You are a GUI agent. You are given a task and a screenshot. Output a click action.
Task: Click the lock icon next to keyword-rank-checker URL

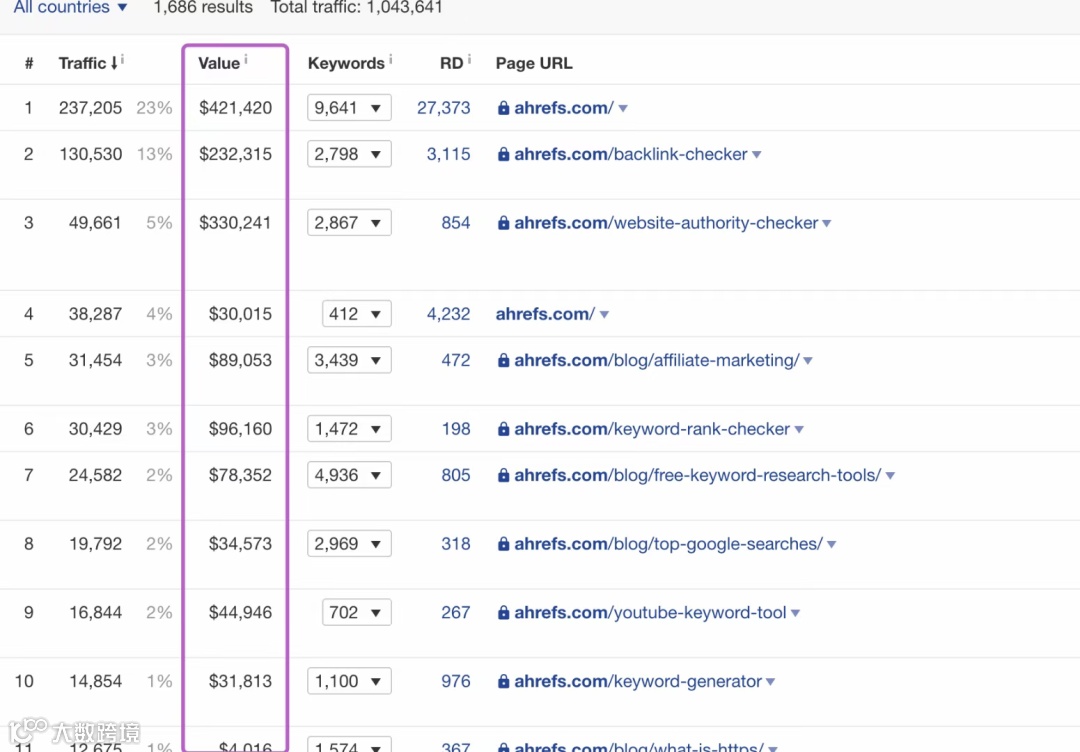pos(503,430)
